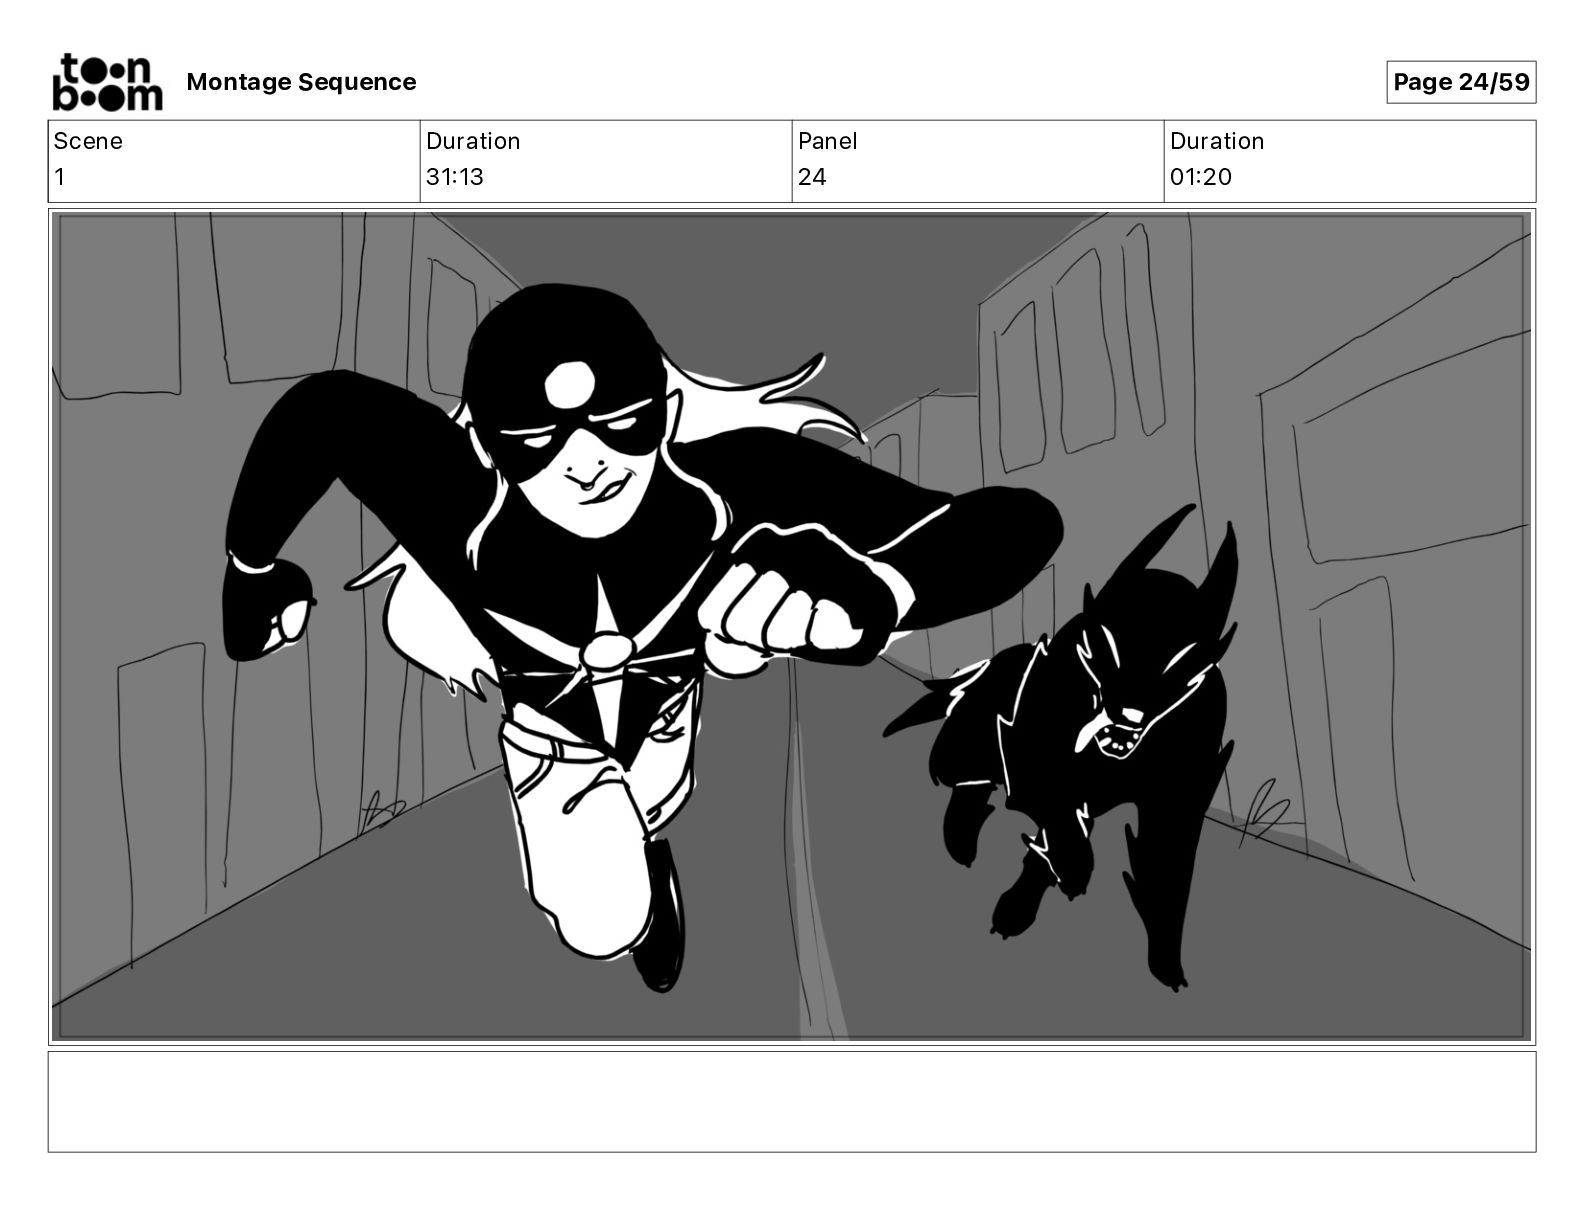Click the storyboard panel drawing thumbnail

pos(792,627)
